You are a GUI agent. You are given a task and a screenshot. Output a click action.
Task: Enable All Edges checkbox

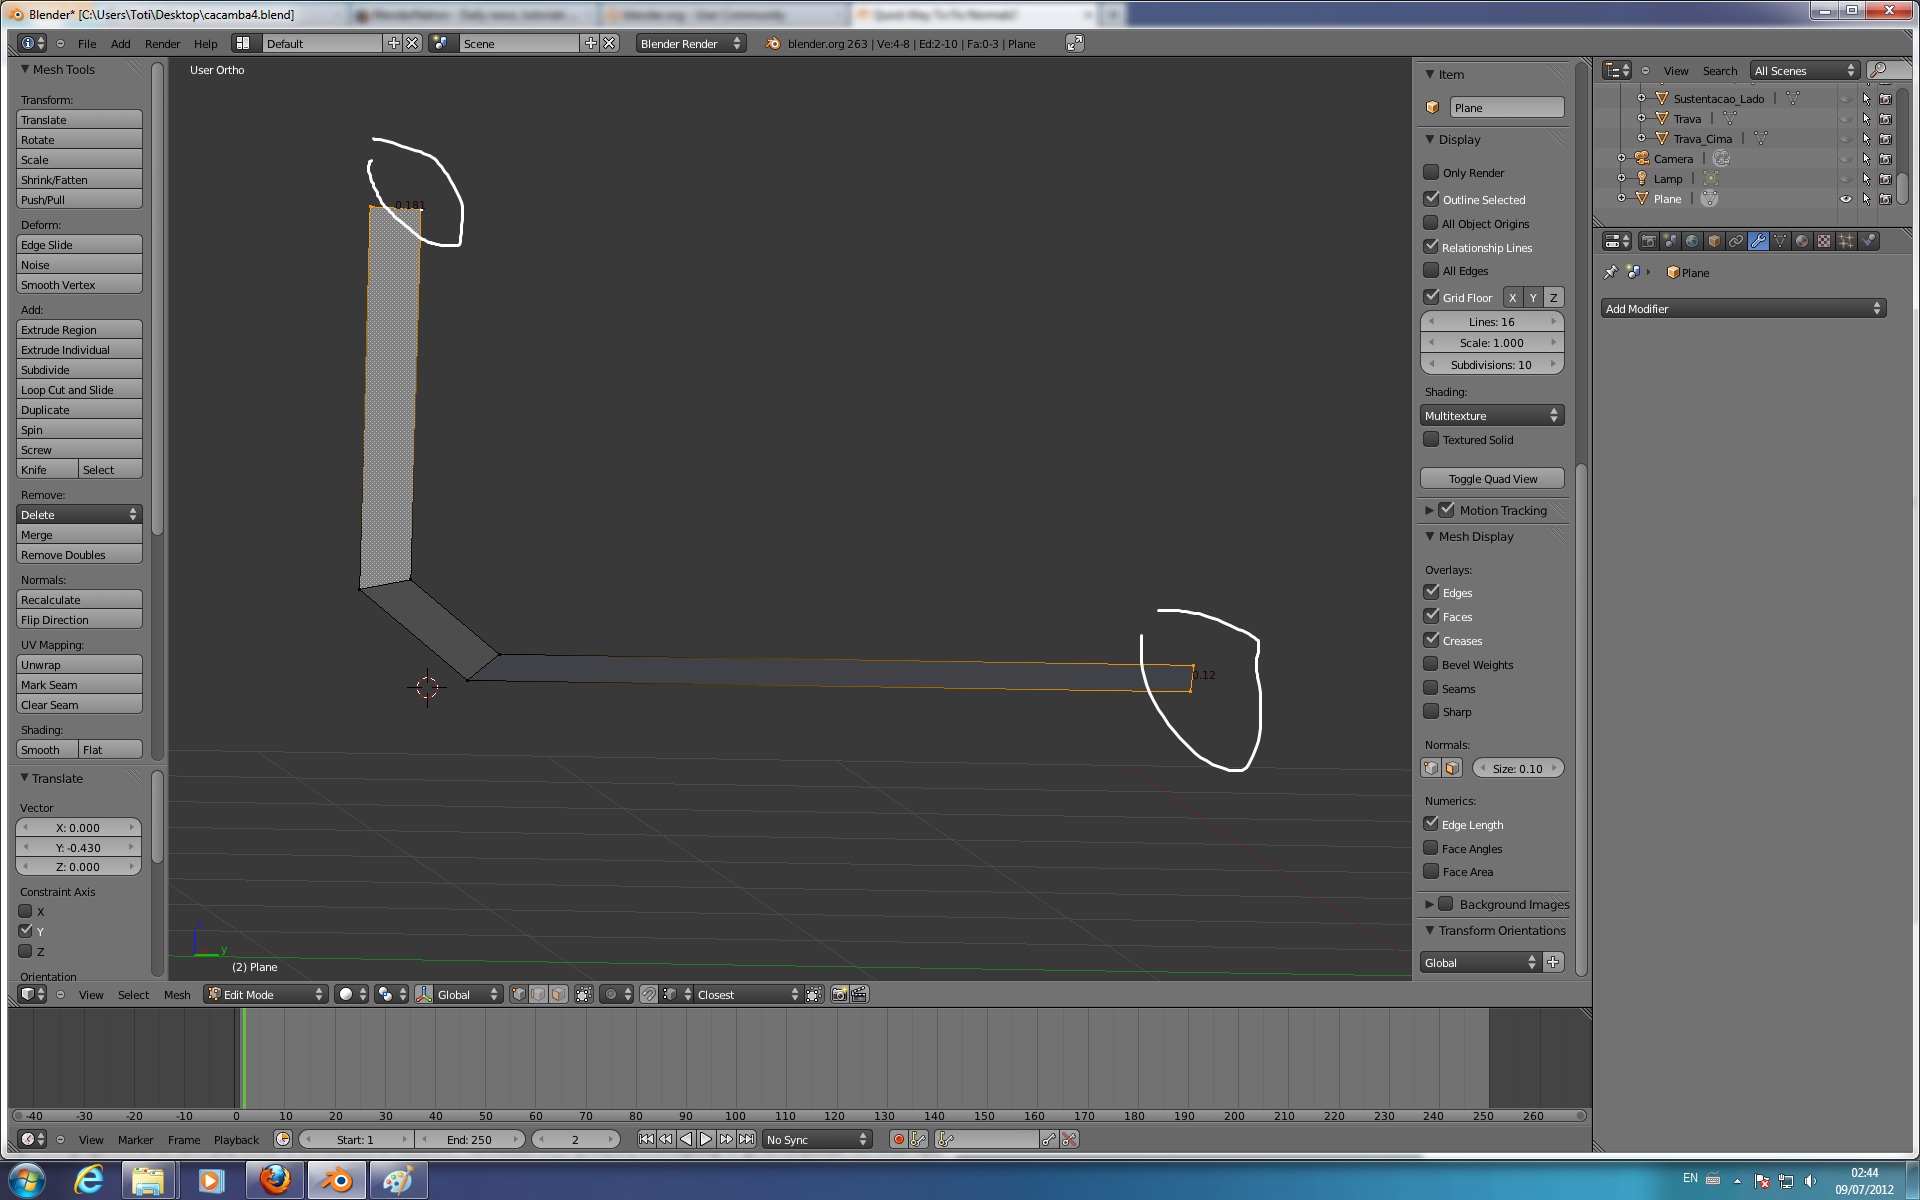coord(1431,270)
